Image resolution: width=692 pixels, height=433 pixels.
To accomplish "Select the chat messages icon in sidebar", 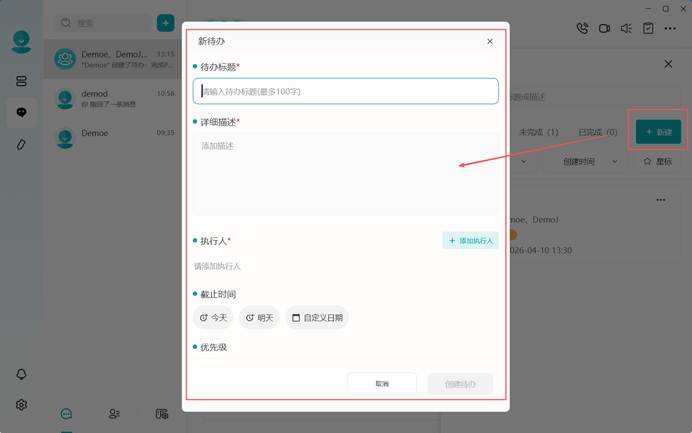I will click(x=21, y=113).
